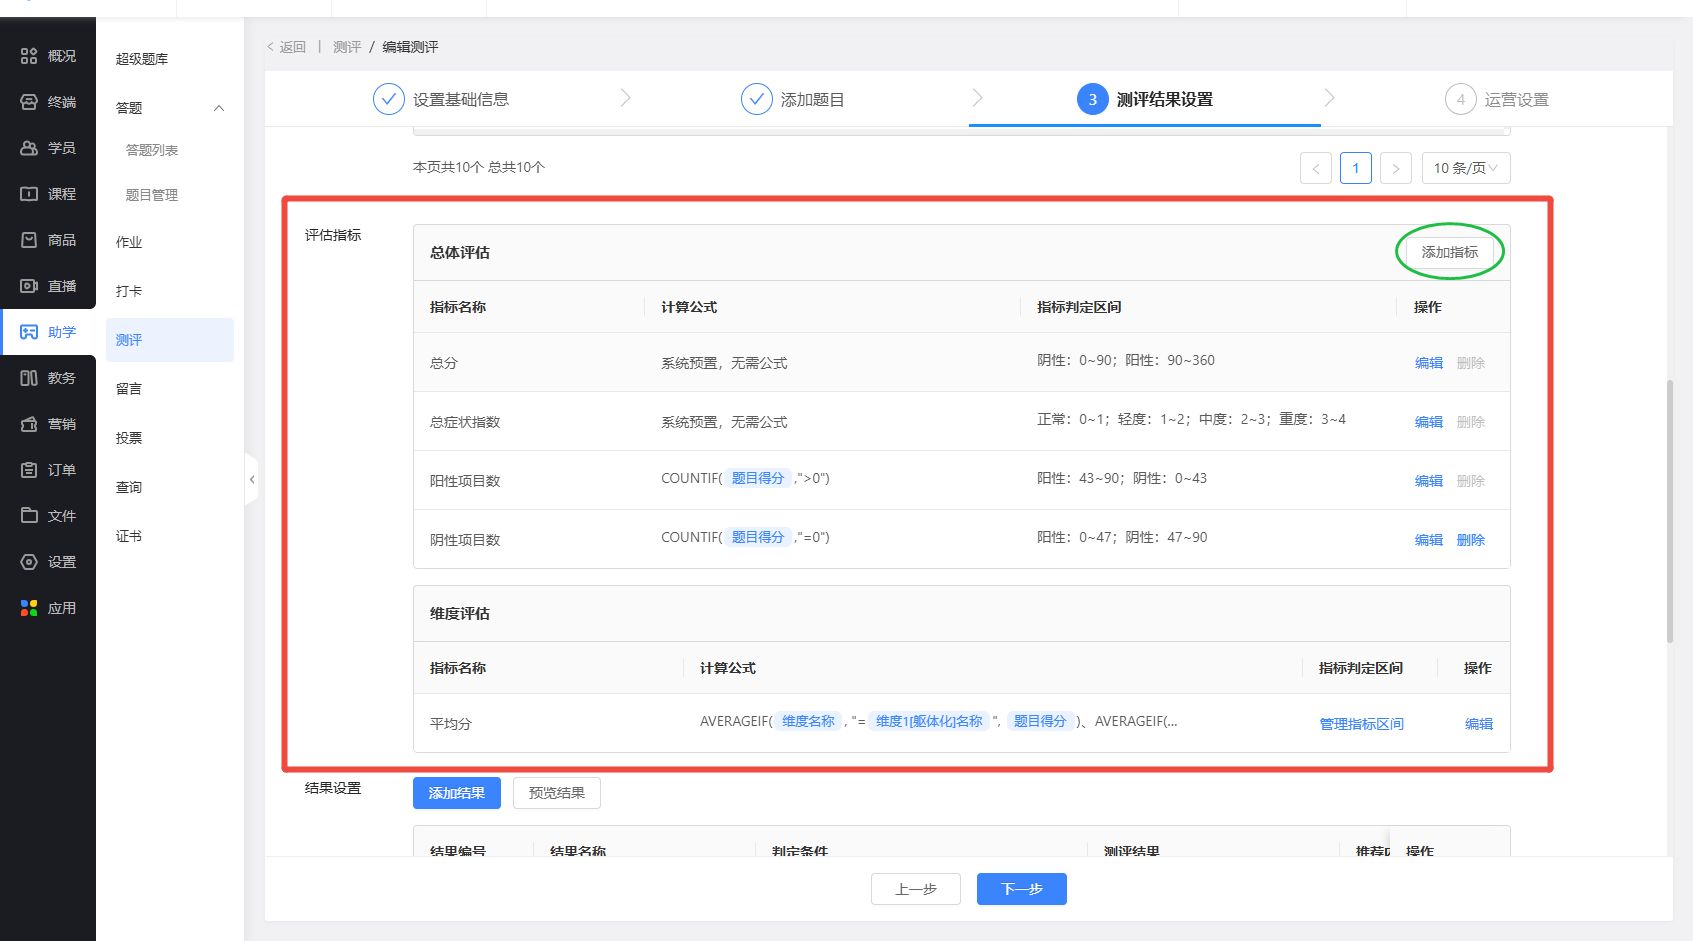Open the 10 条/页 page size dropdown

[x=1465, y=168]
